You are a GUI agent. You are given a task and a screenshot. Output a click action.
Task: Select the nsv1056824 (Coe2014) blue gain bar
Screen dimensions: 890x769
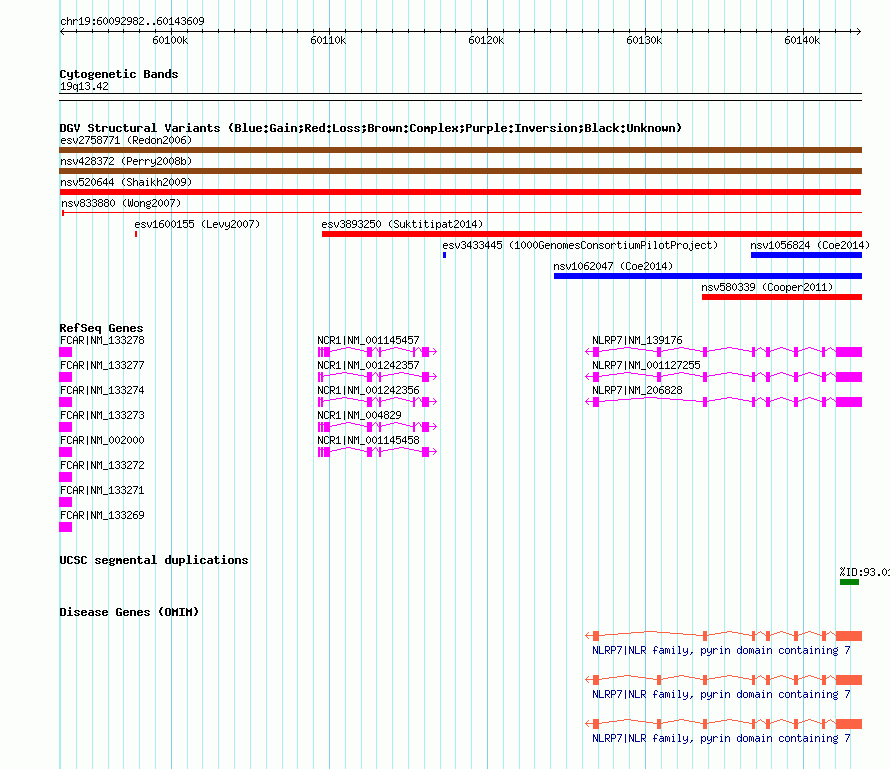[x=806, y=255]
